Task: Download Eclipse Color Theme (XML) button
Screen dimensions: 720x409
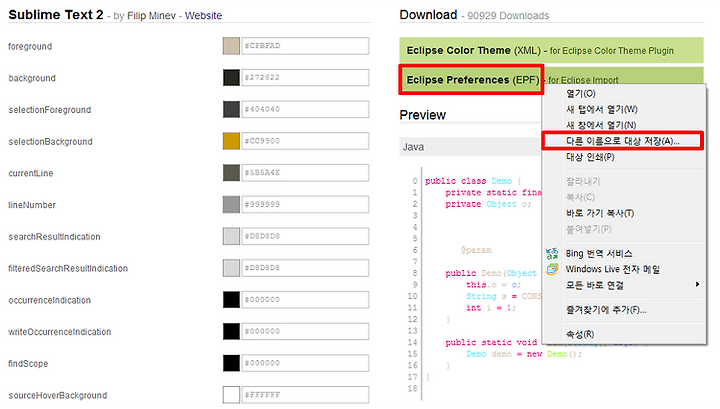Action: 551,50
